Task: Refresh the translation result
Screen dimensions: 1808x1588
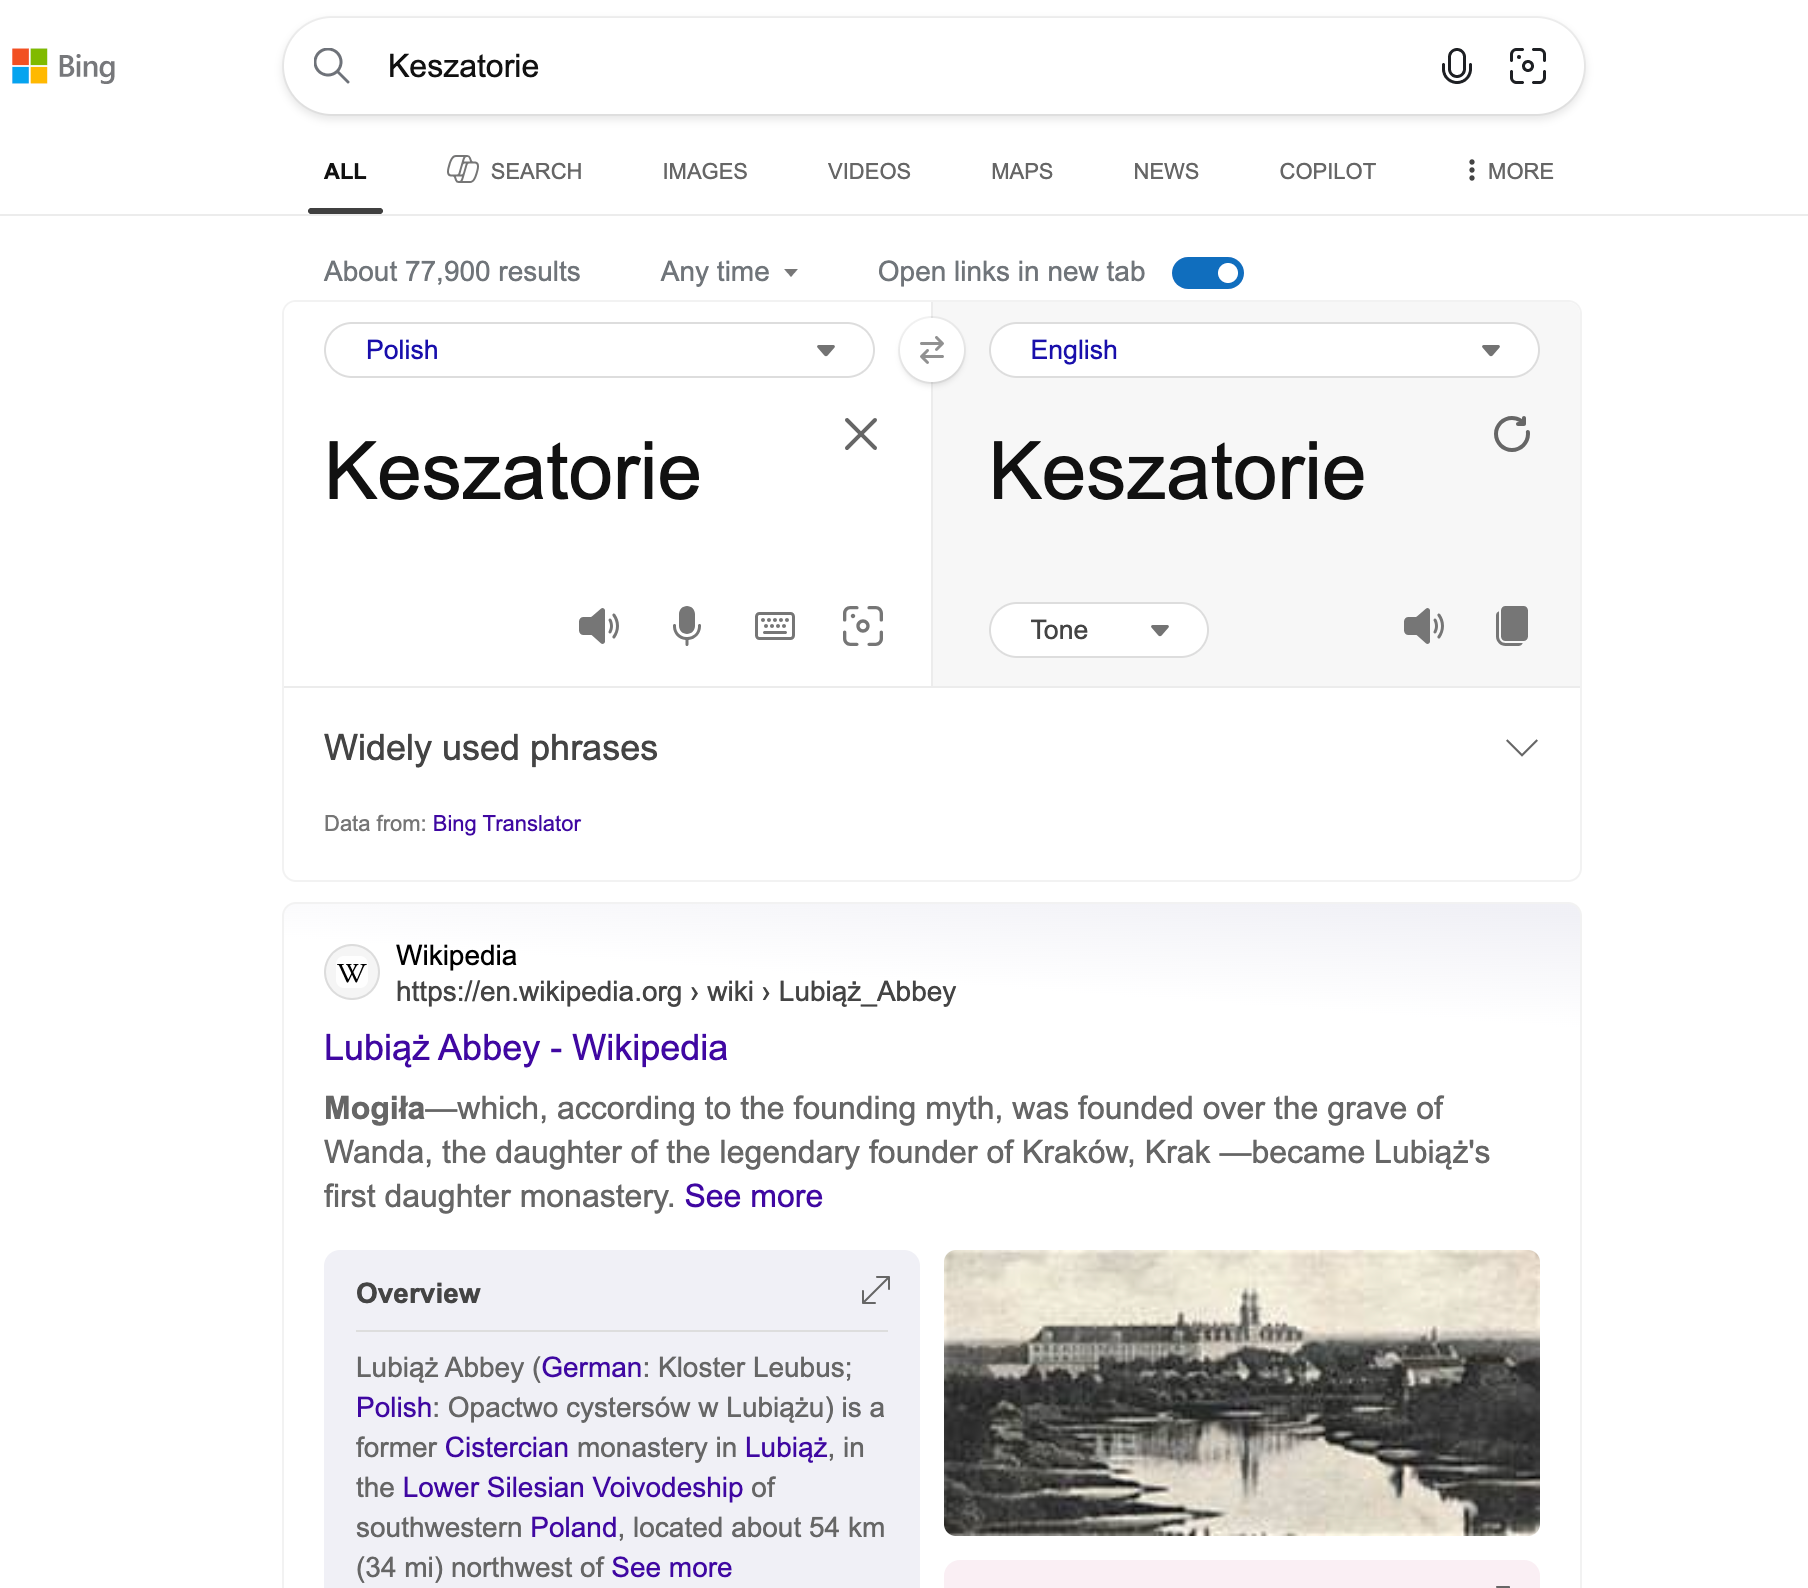Action: tap(1511, 434)
